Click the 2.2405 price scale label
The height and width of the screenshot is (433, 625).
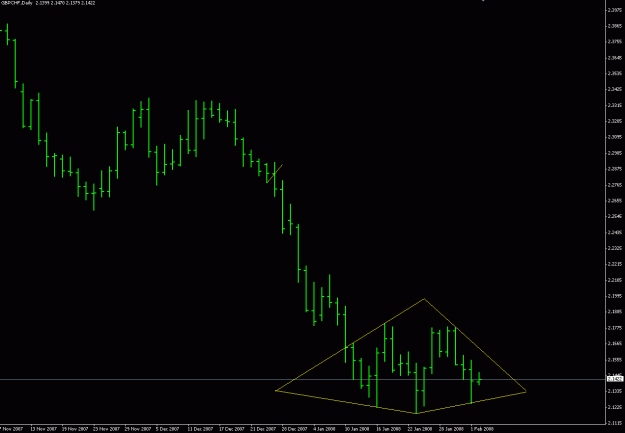click(x=616, y=232)
